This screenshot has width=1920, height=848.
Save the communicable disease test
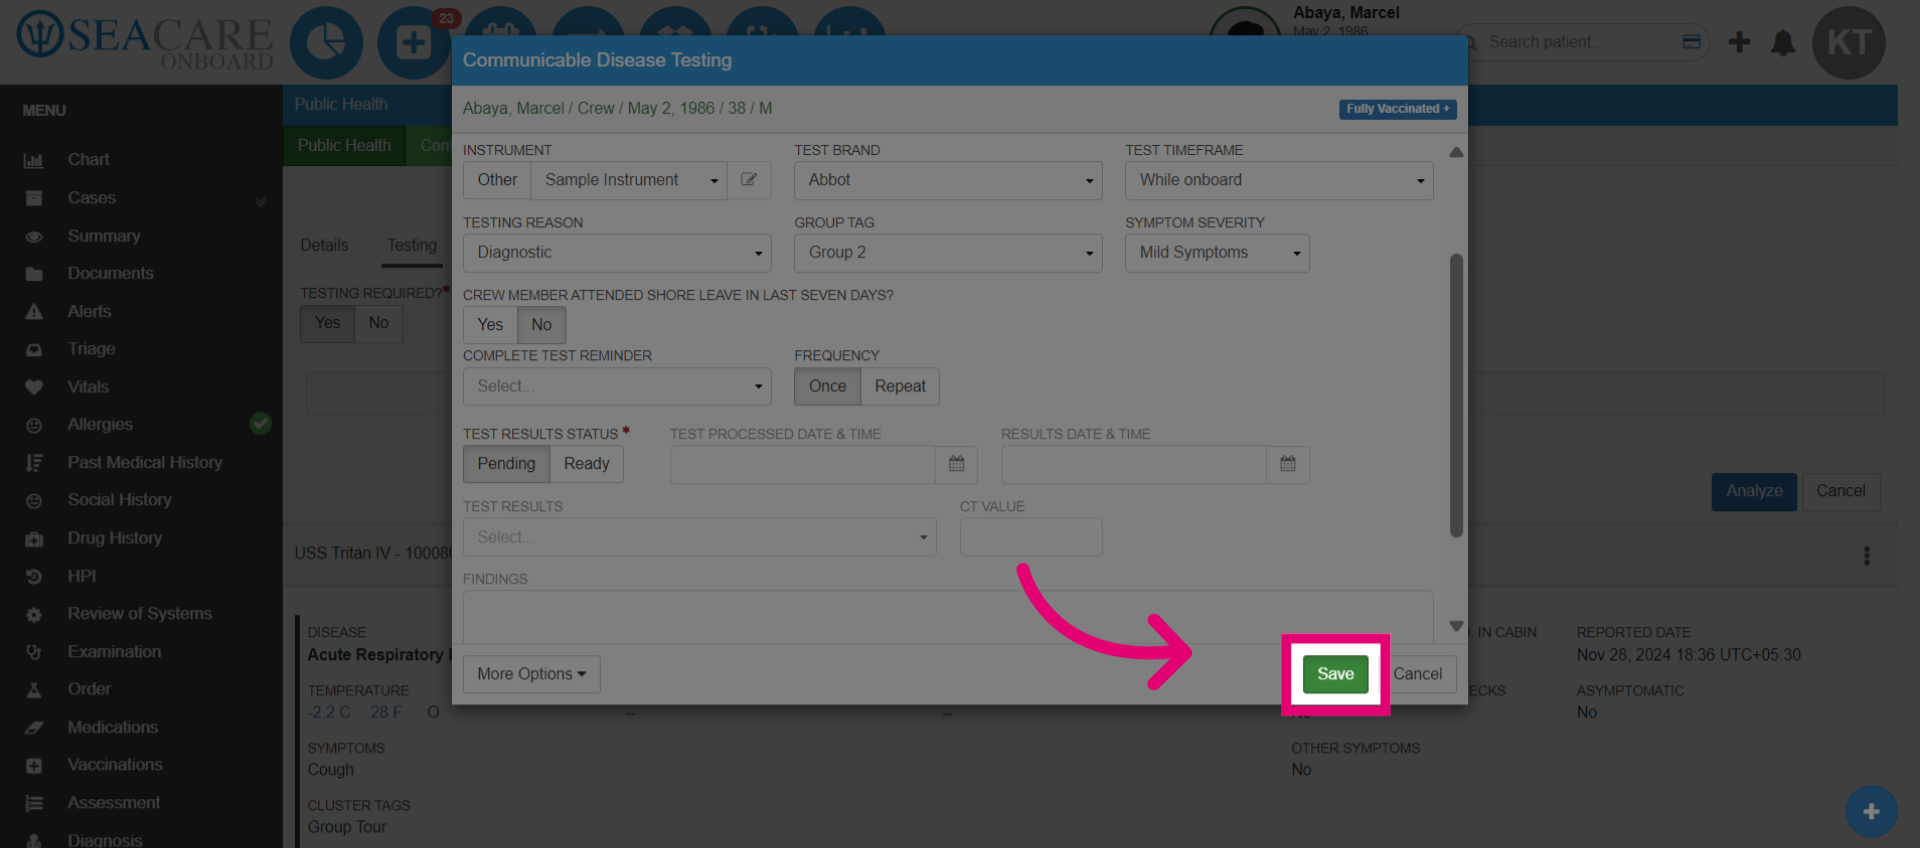coord(1335,674)
